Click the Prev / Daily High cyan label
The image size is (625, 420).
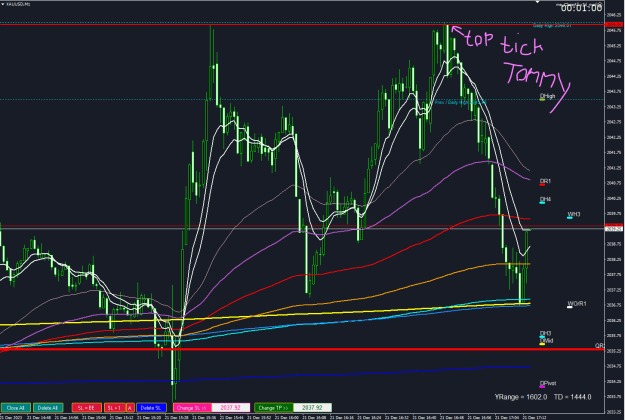pos(460,102)
